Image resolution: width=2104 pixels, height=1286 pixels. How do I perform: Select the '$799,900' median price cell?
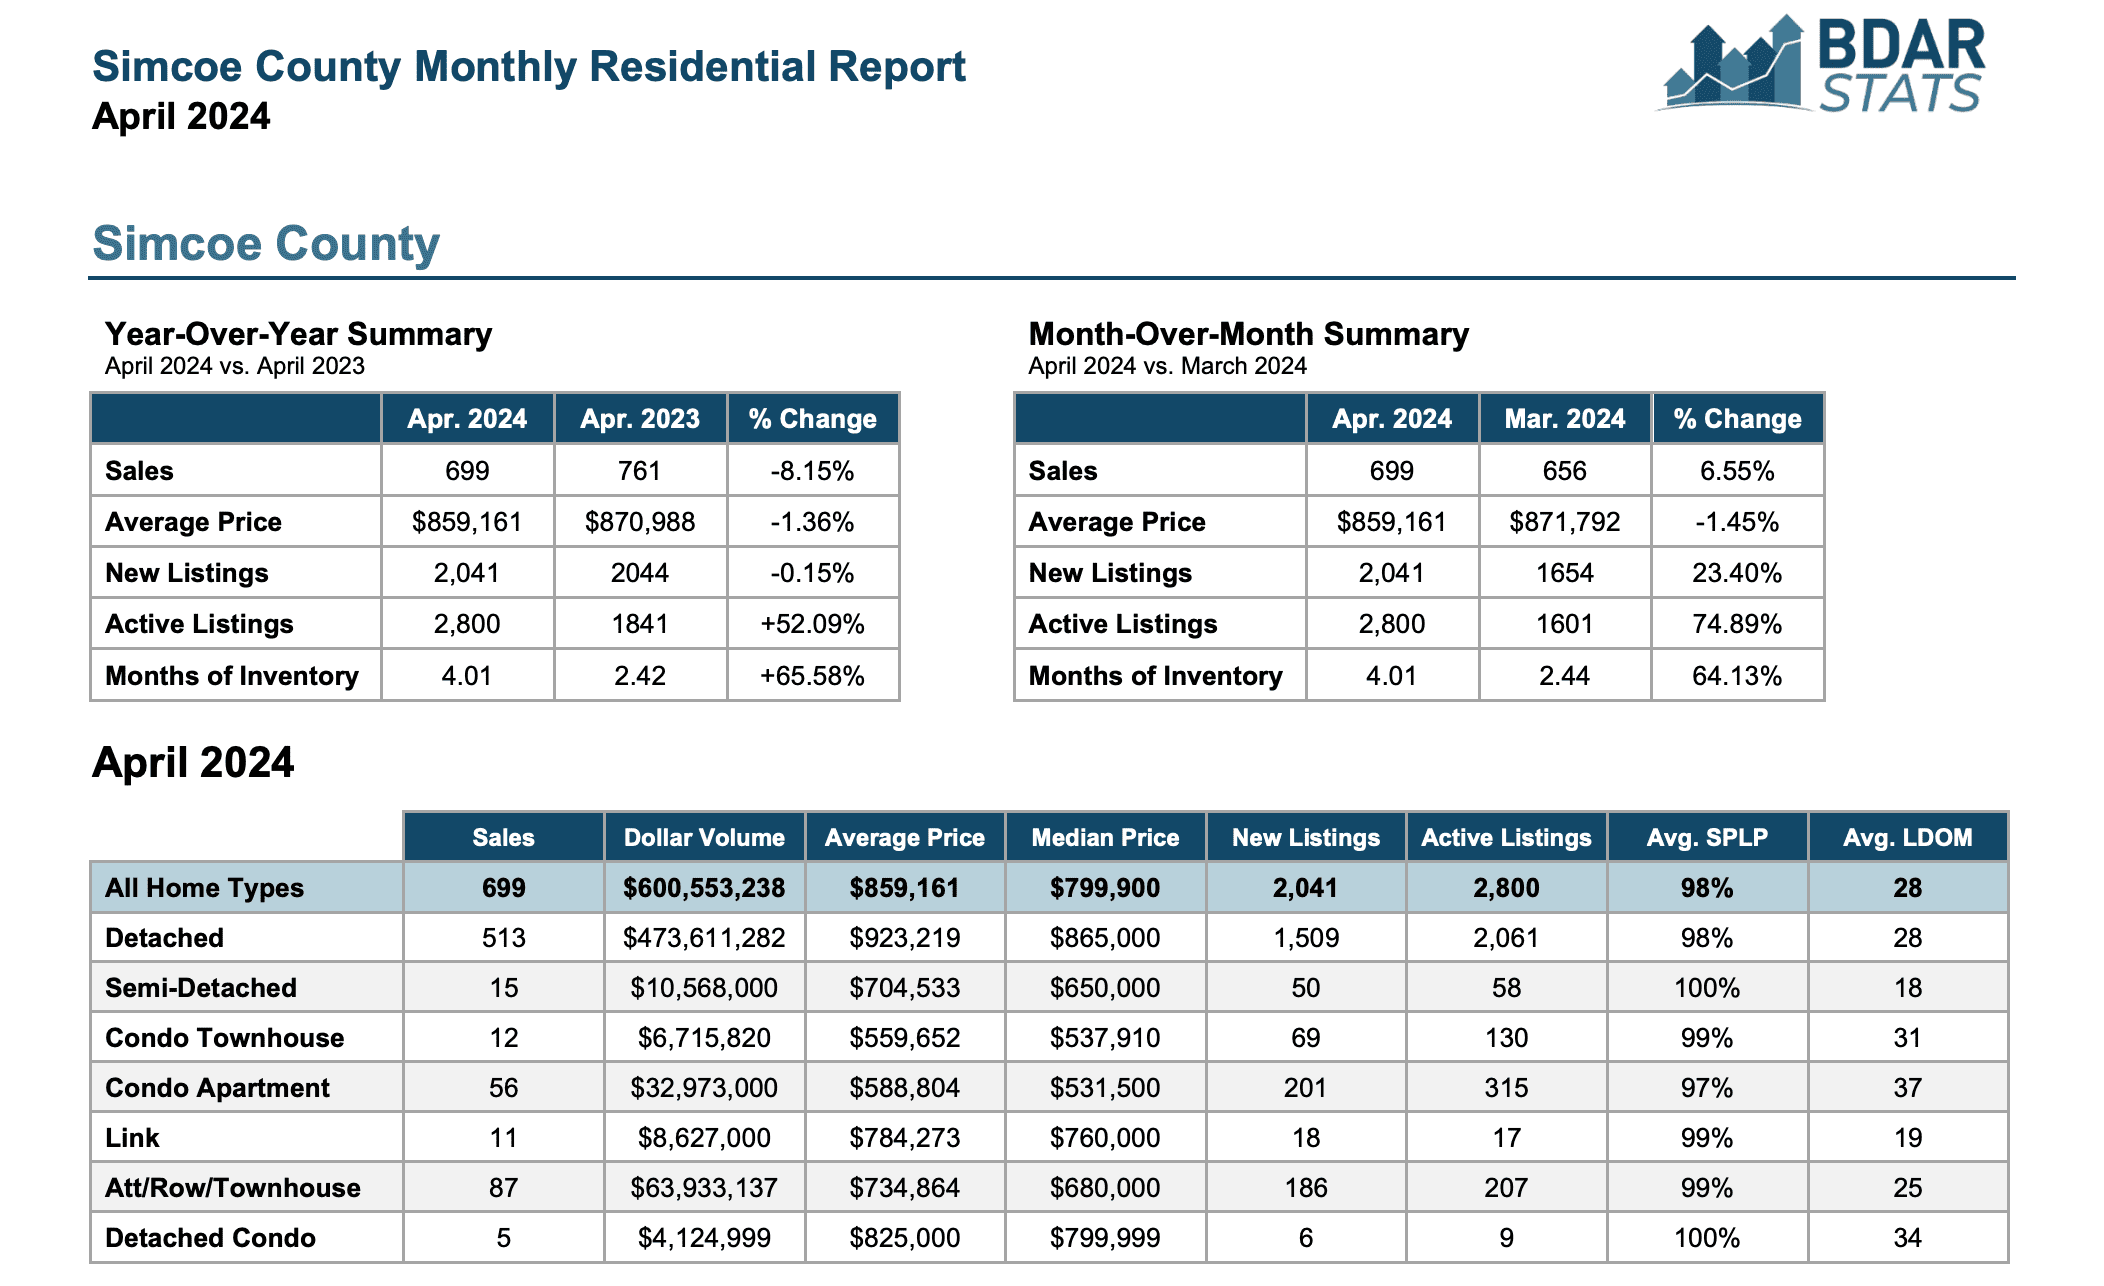coord(1106,888)
